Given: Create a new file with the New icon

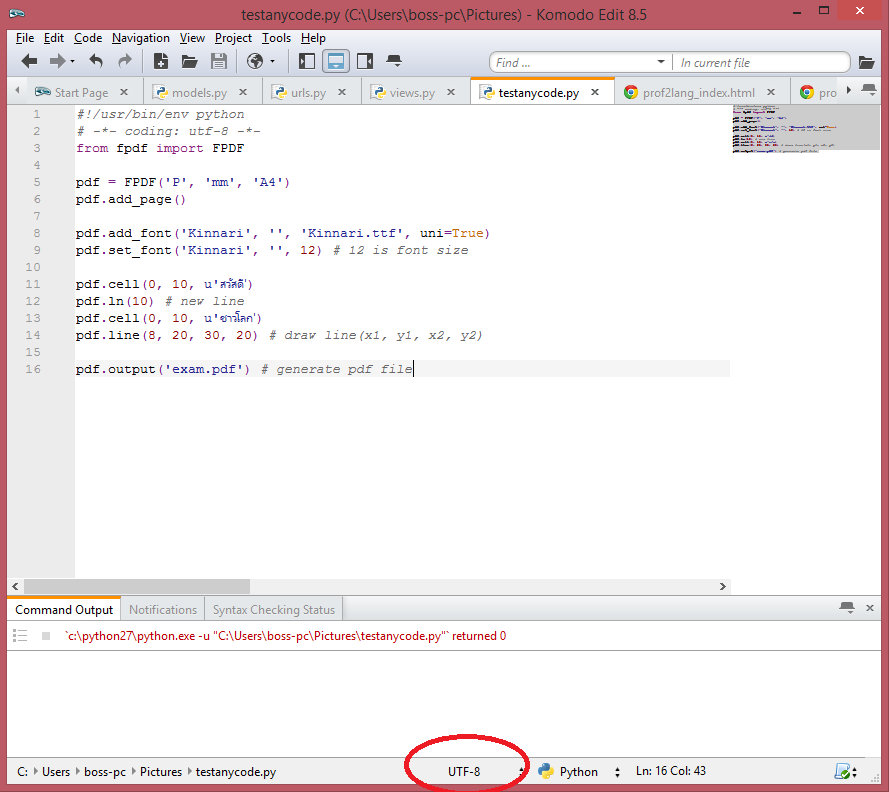Looking at the screenshot, I should [x=160, y=61].
